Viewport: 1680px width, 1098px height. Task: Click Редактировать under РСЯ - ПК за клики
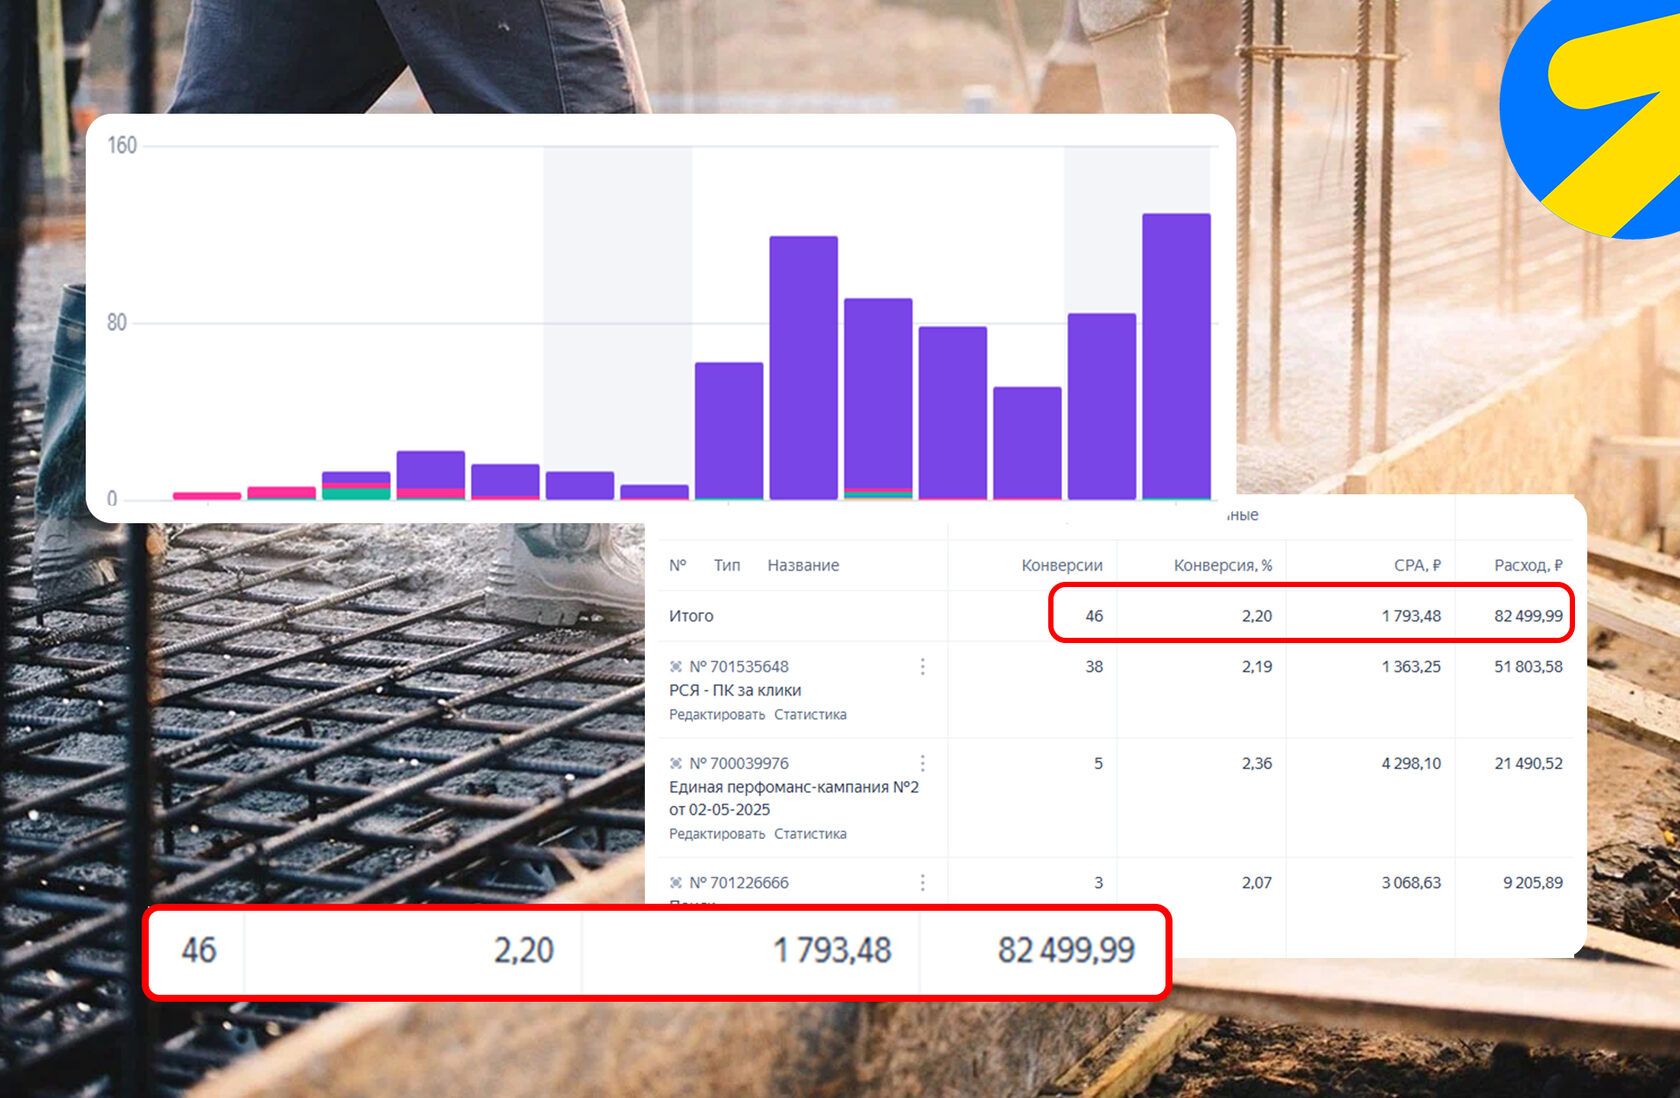[x=717, y=714]
